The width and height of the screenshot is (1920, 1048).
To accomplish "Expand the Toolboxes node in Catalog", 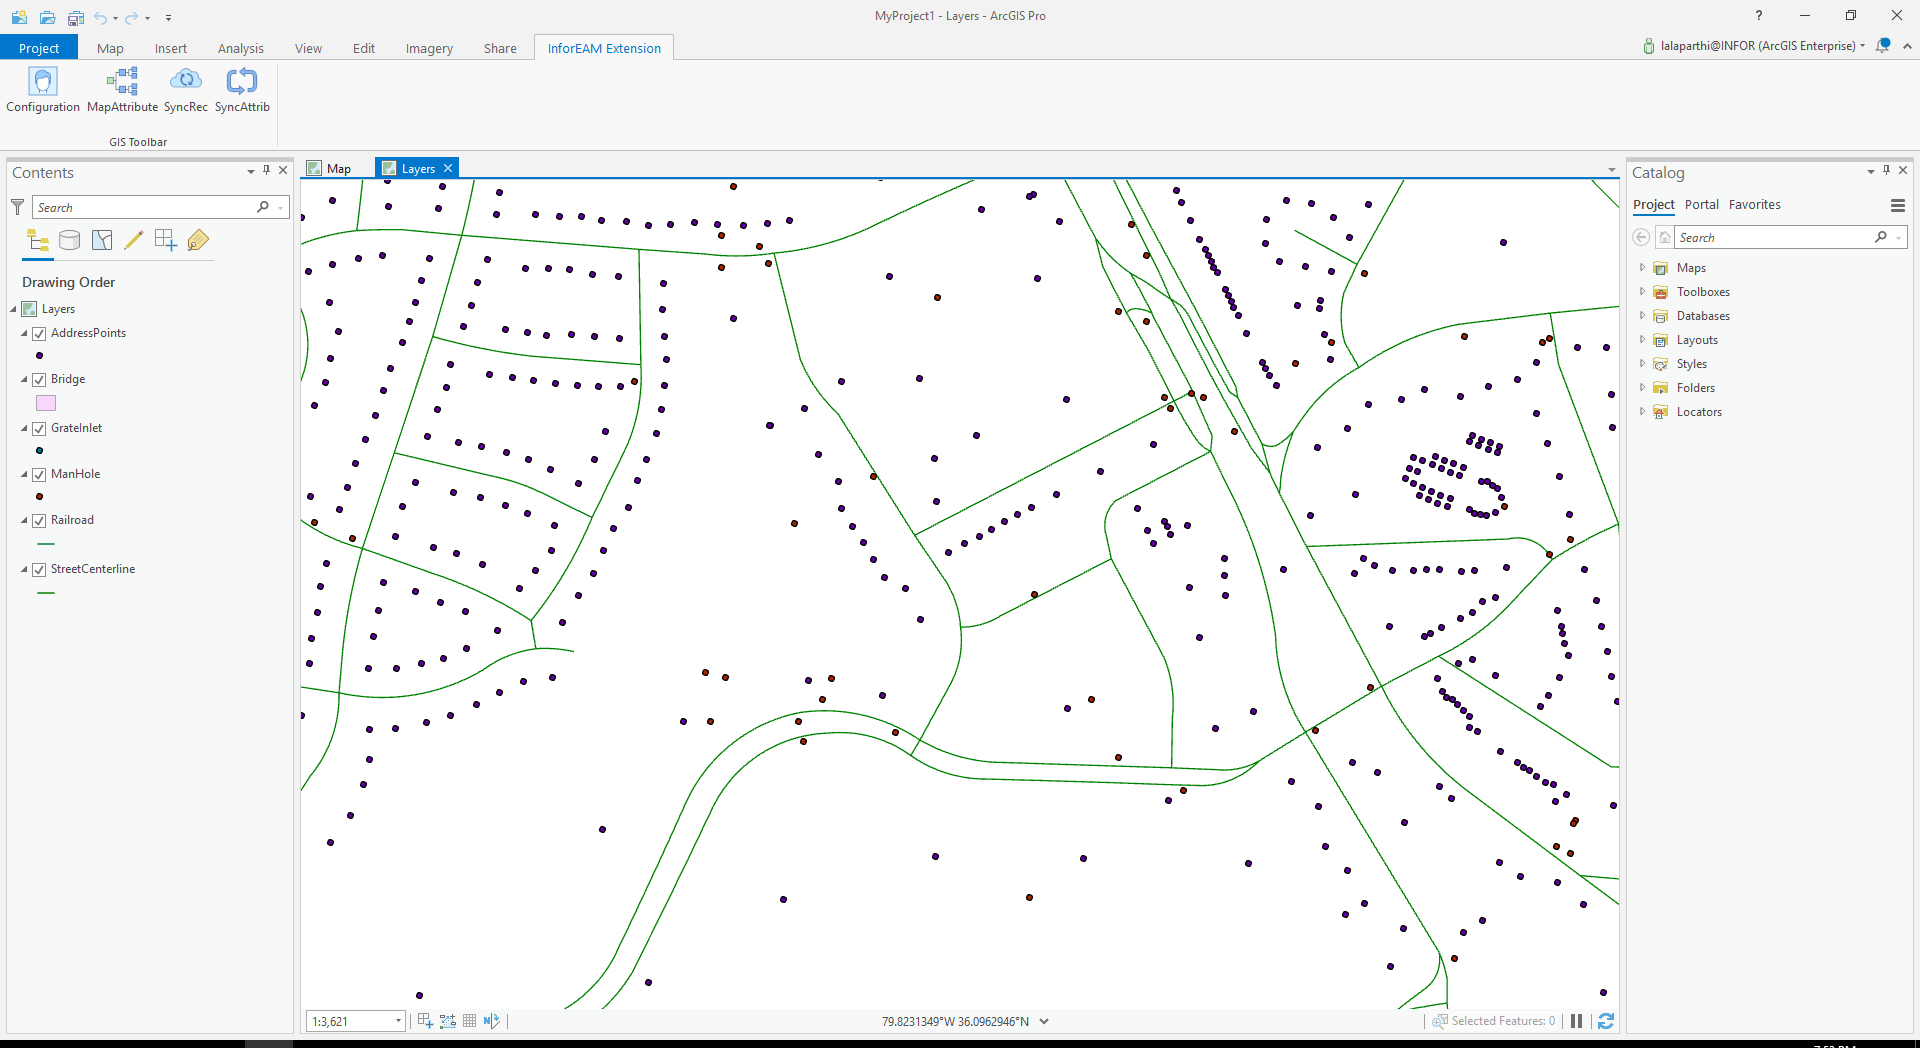I will [x=1642, y=292].
